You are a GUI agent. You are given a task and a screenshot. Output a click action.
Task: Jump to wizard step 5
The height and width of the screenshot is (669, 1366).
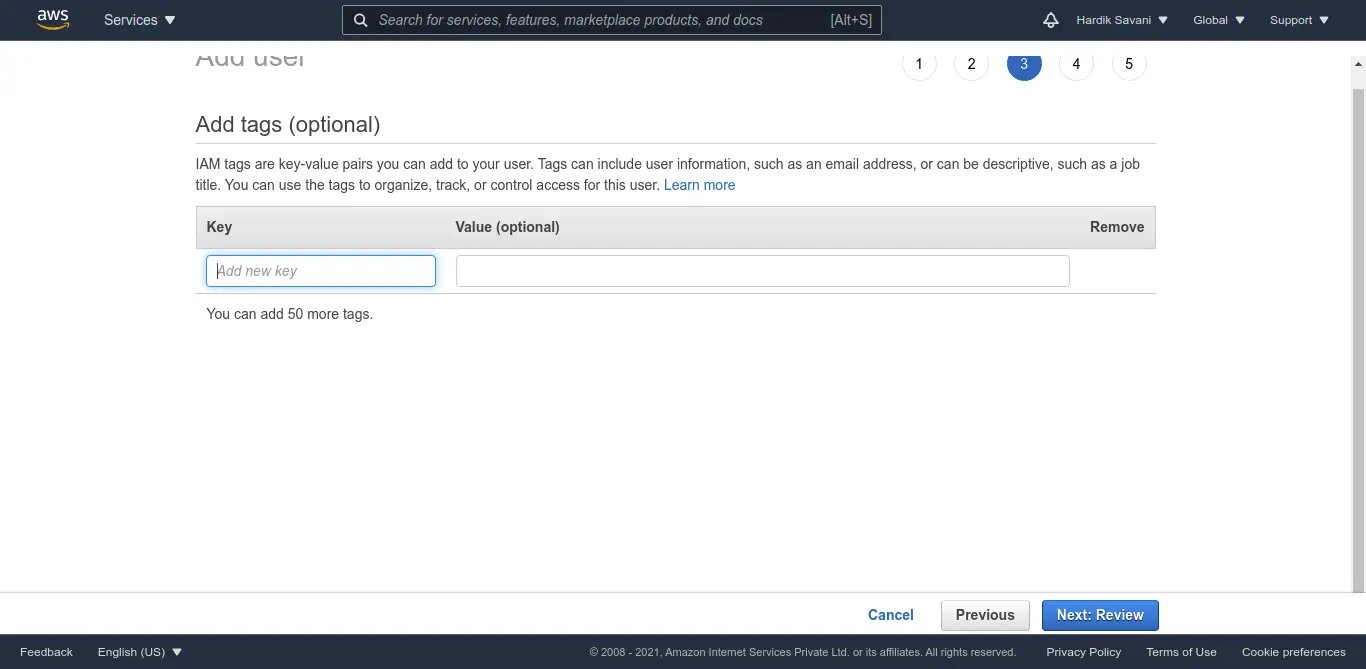1129,64
